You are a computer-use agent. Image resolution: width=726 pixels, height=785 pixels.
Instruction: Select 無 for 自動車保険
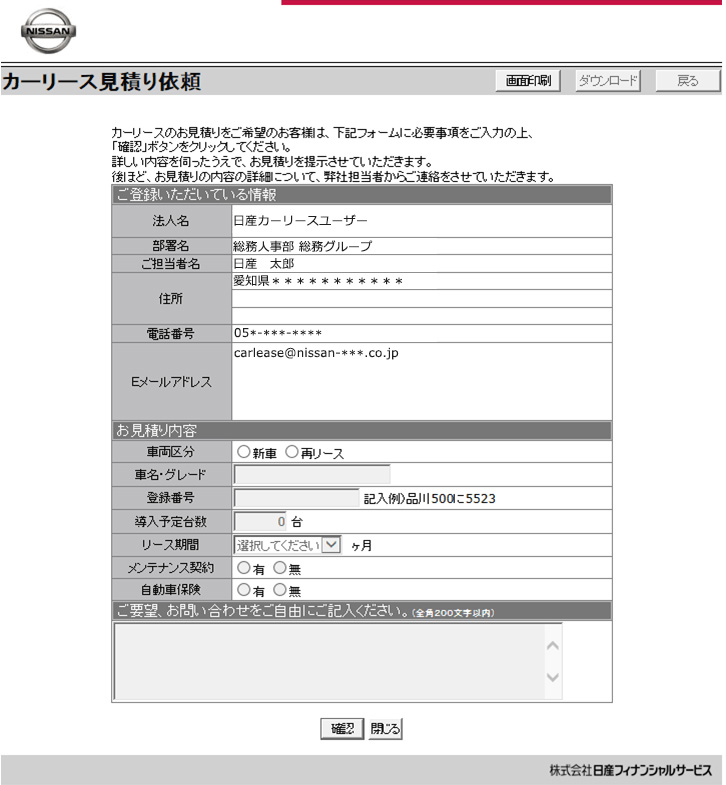pyautogui.click(x=280, y=590)
